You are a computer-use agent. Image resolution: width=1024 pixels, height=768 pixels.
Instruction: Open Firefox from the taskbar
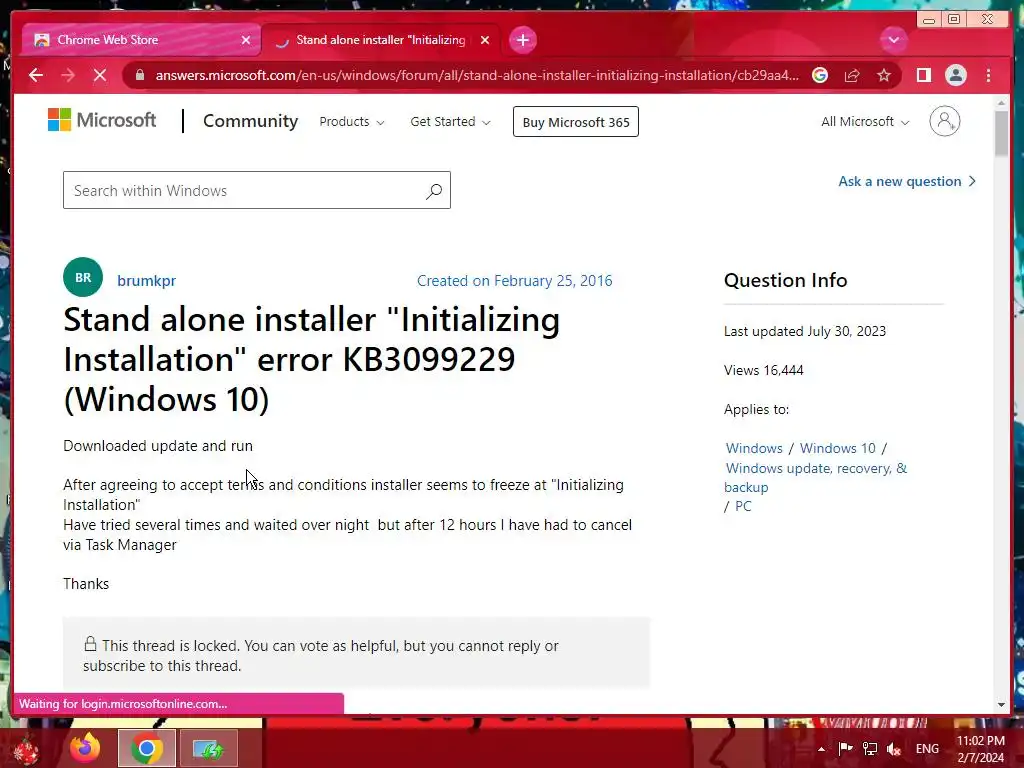(85, 748)
